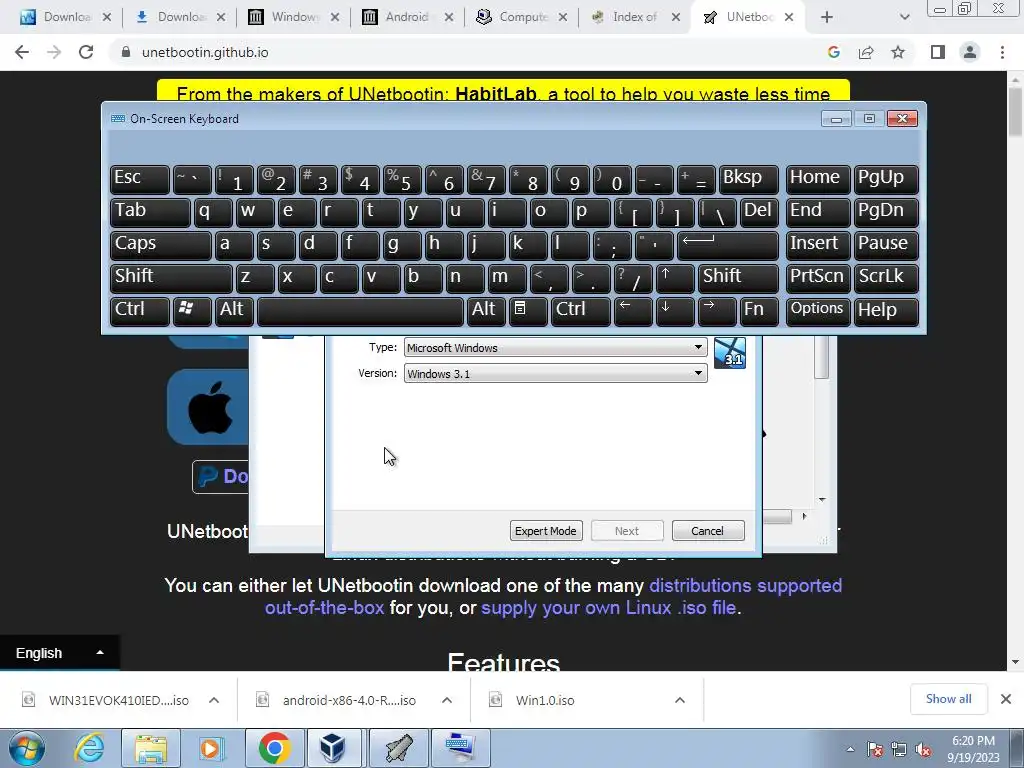Open UNetbootin app on taskbar
This screenshot has width=1024, height=768.
pyautogui.click(x=398, y=748)
